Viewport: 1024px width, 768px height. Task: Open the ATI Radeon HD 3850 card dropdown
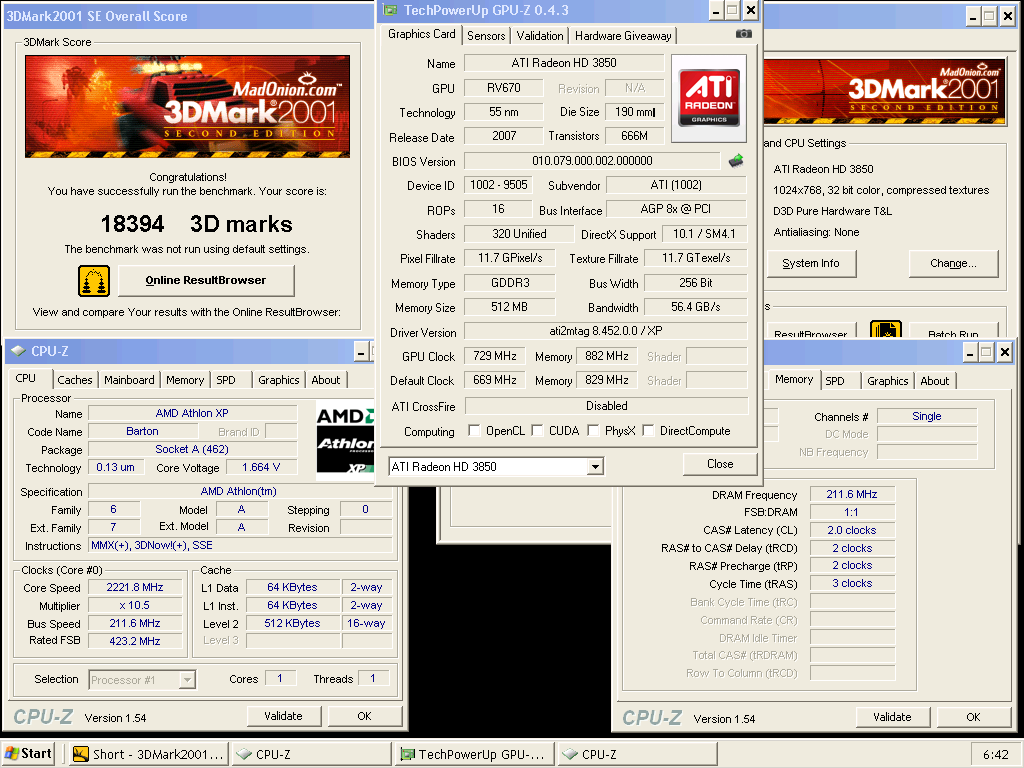pos(594,467)
